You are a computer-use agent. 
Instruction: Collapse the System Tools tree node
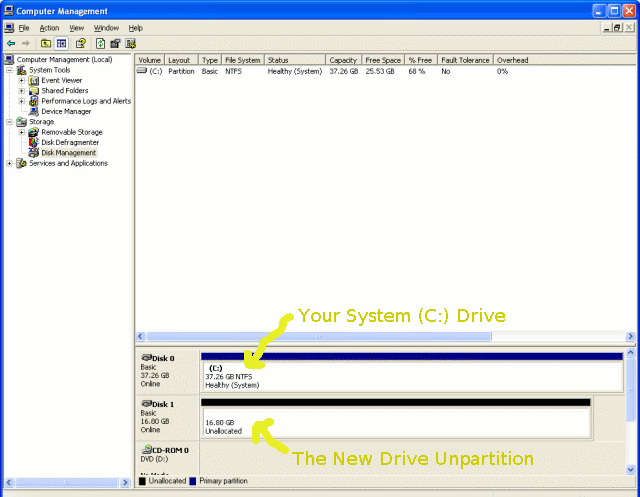[x=9, y=70]
